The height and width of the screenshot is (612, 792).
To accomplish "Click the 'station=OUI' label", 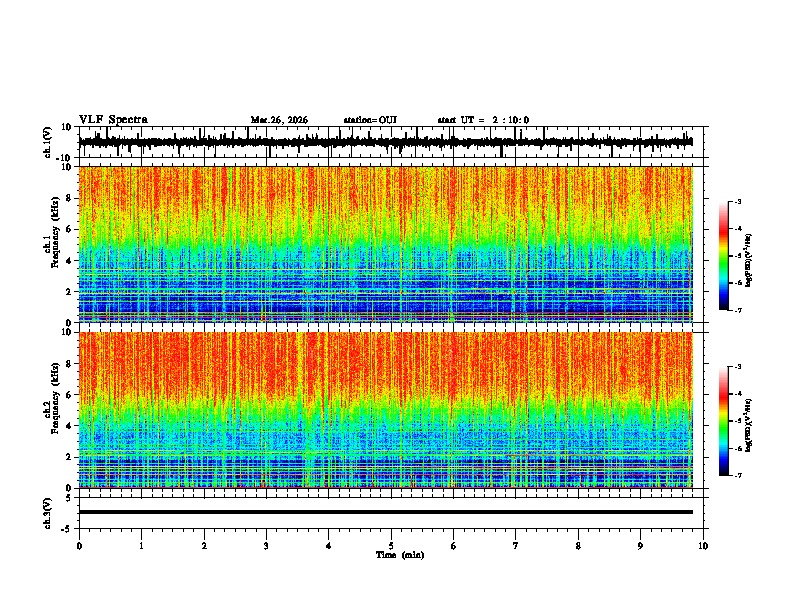I will [x=370, y=120].
